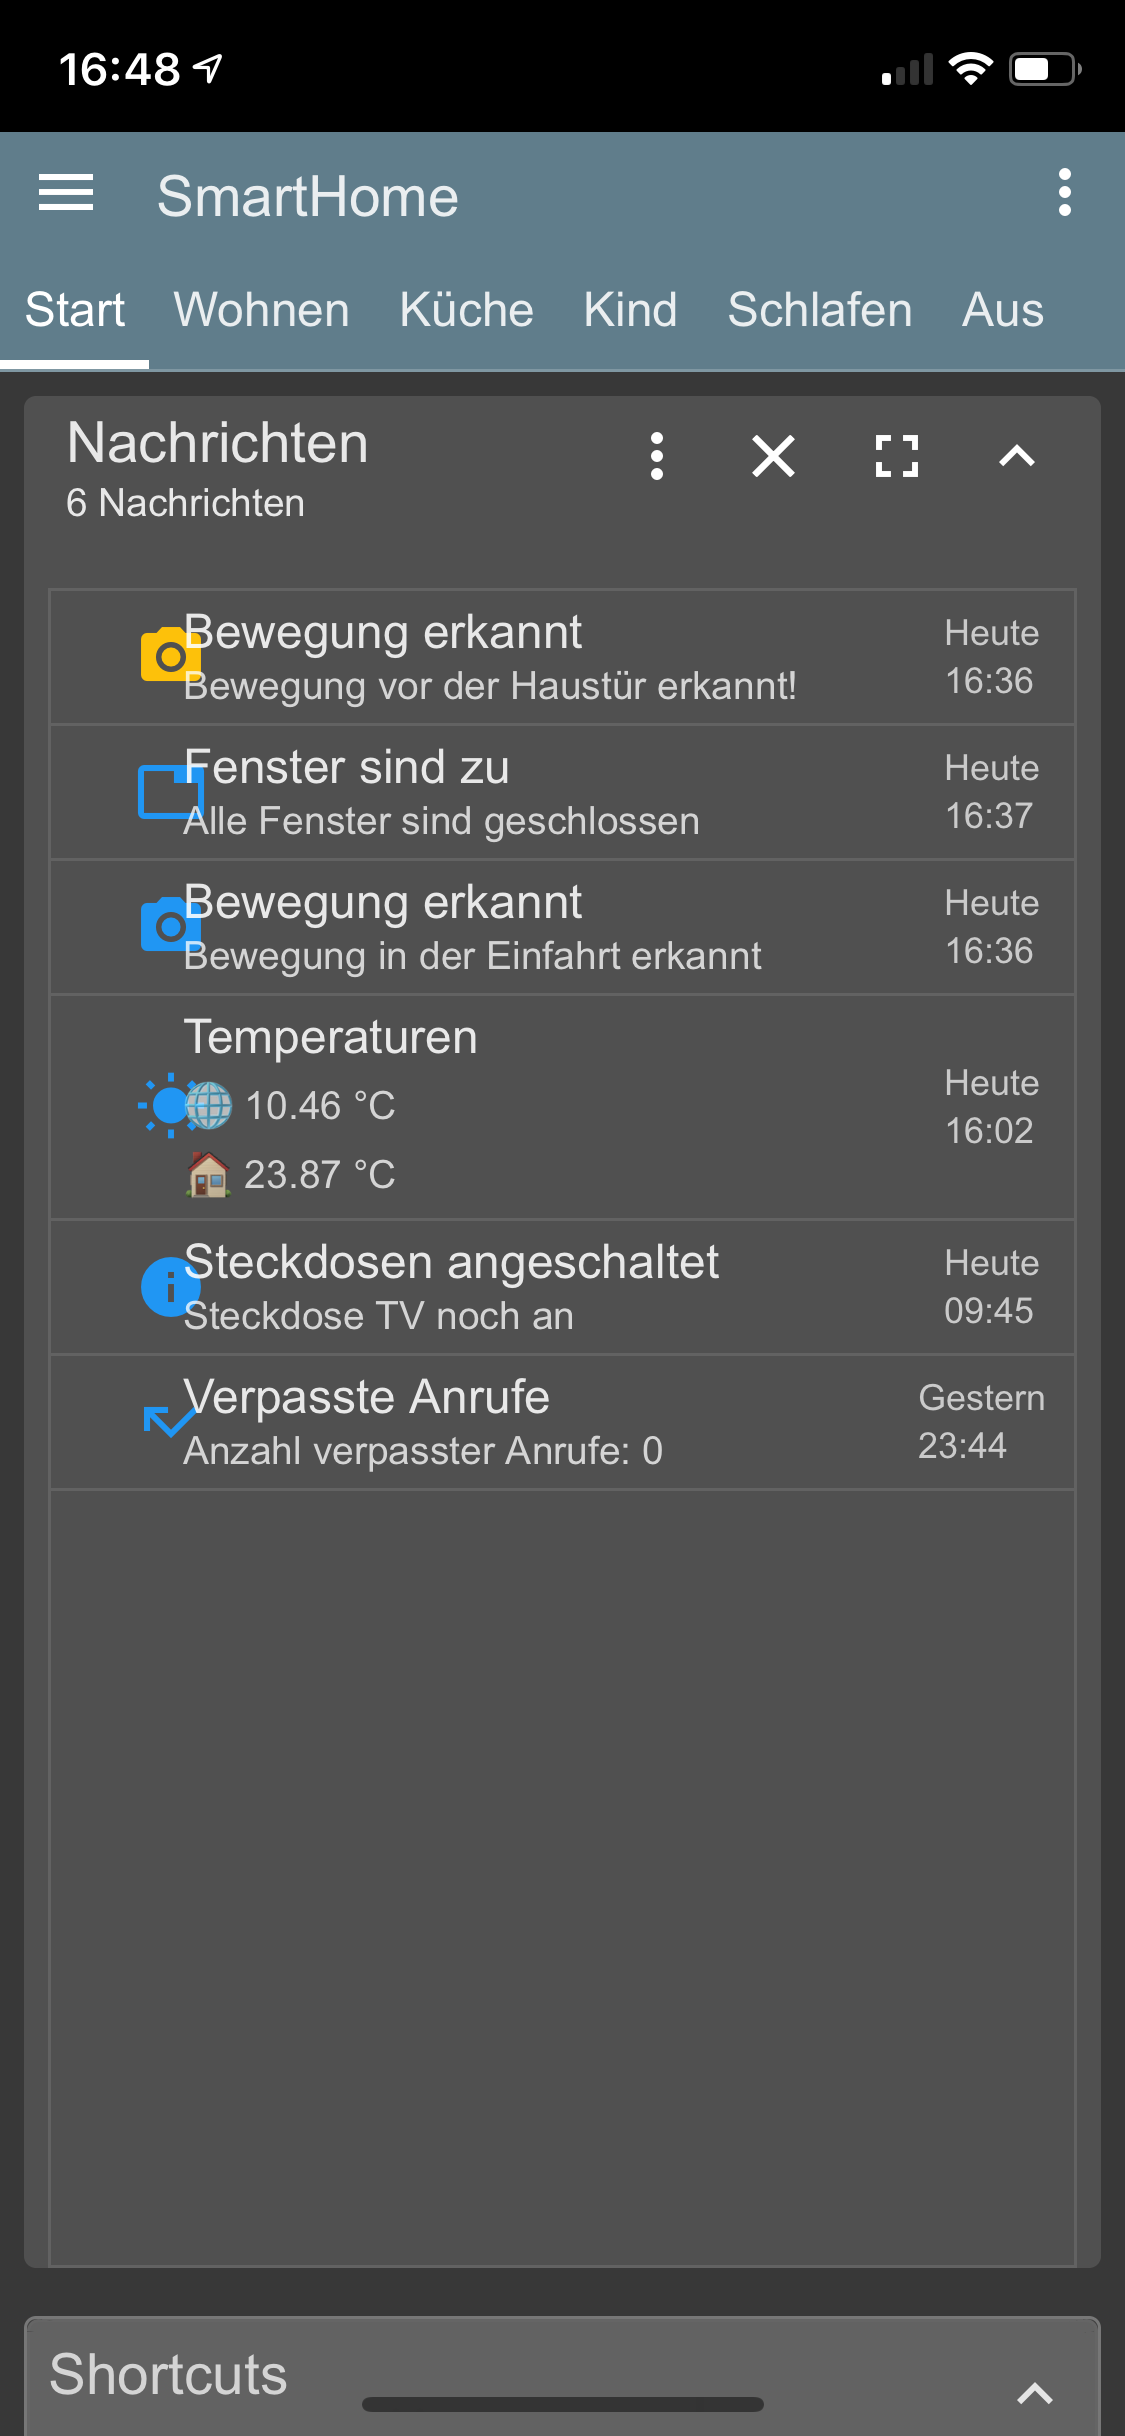1125x2436 pixels.
Task: Open the Temperaturen message entry
Action: point(563,1107)
